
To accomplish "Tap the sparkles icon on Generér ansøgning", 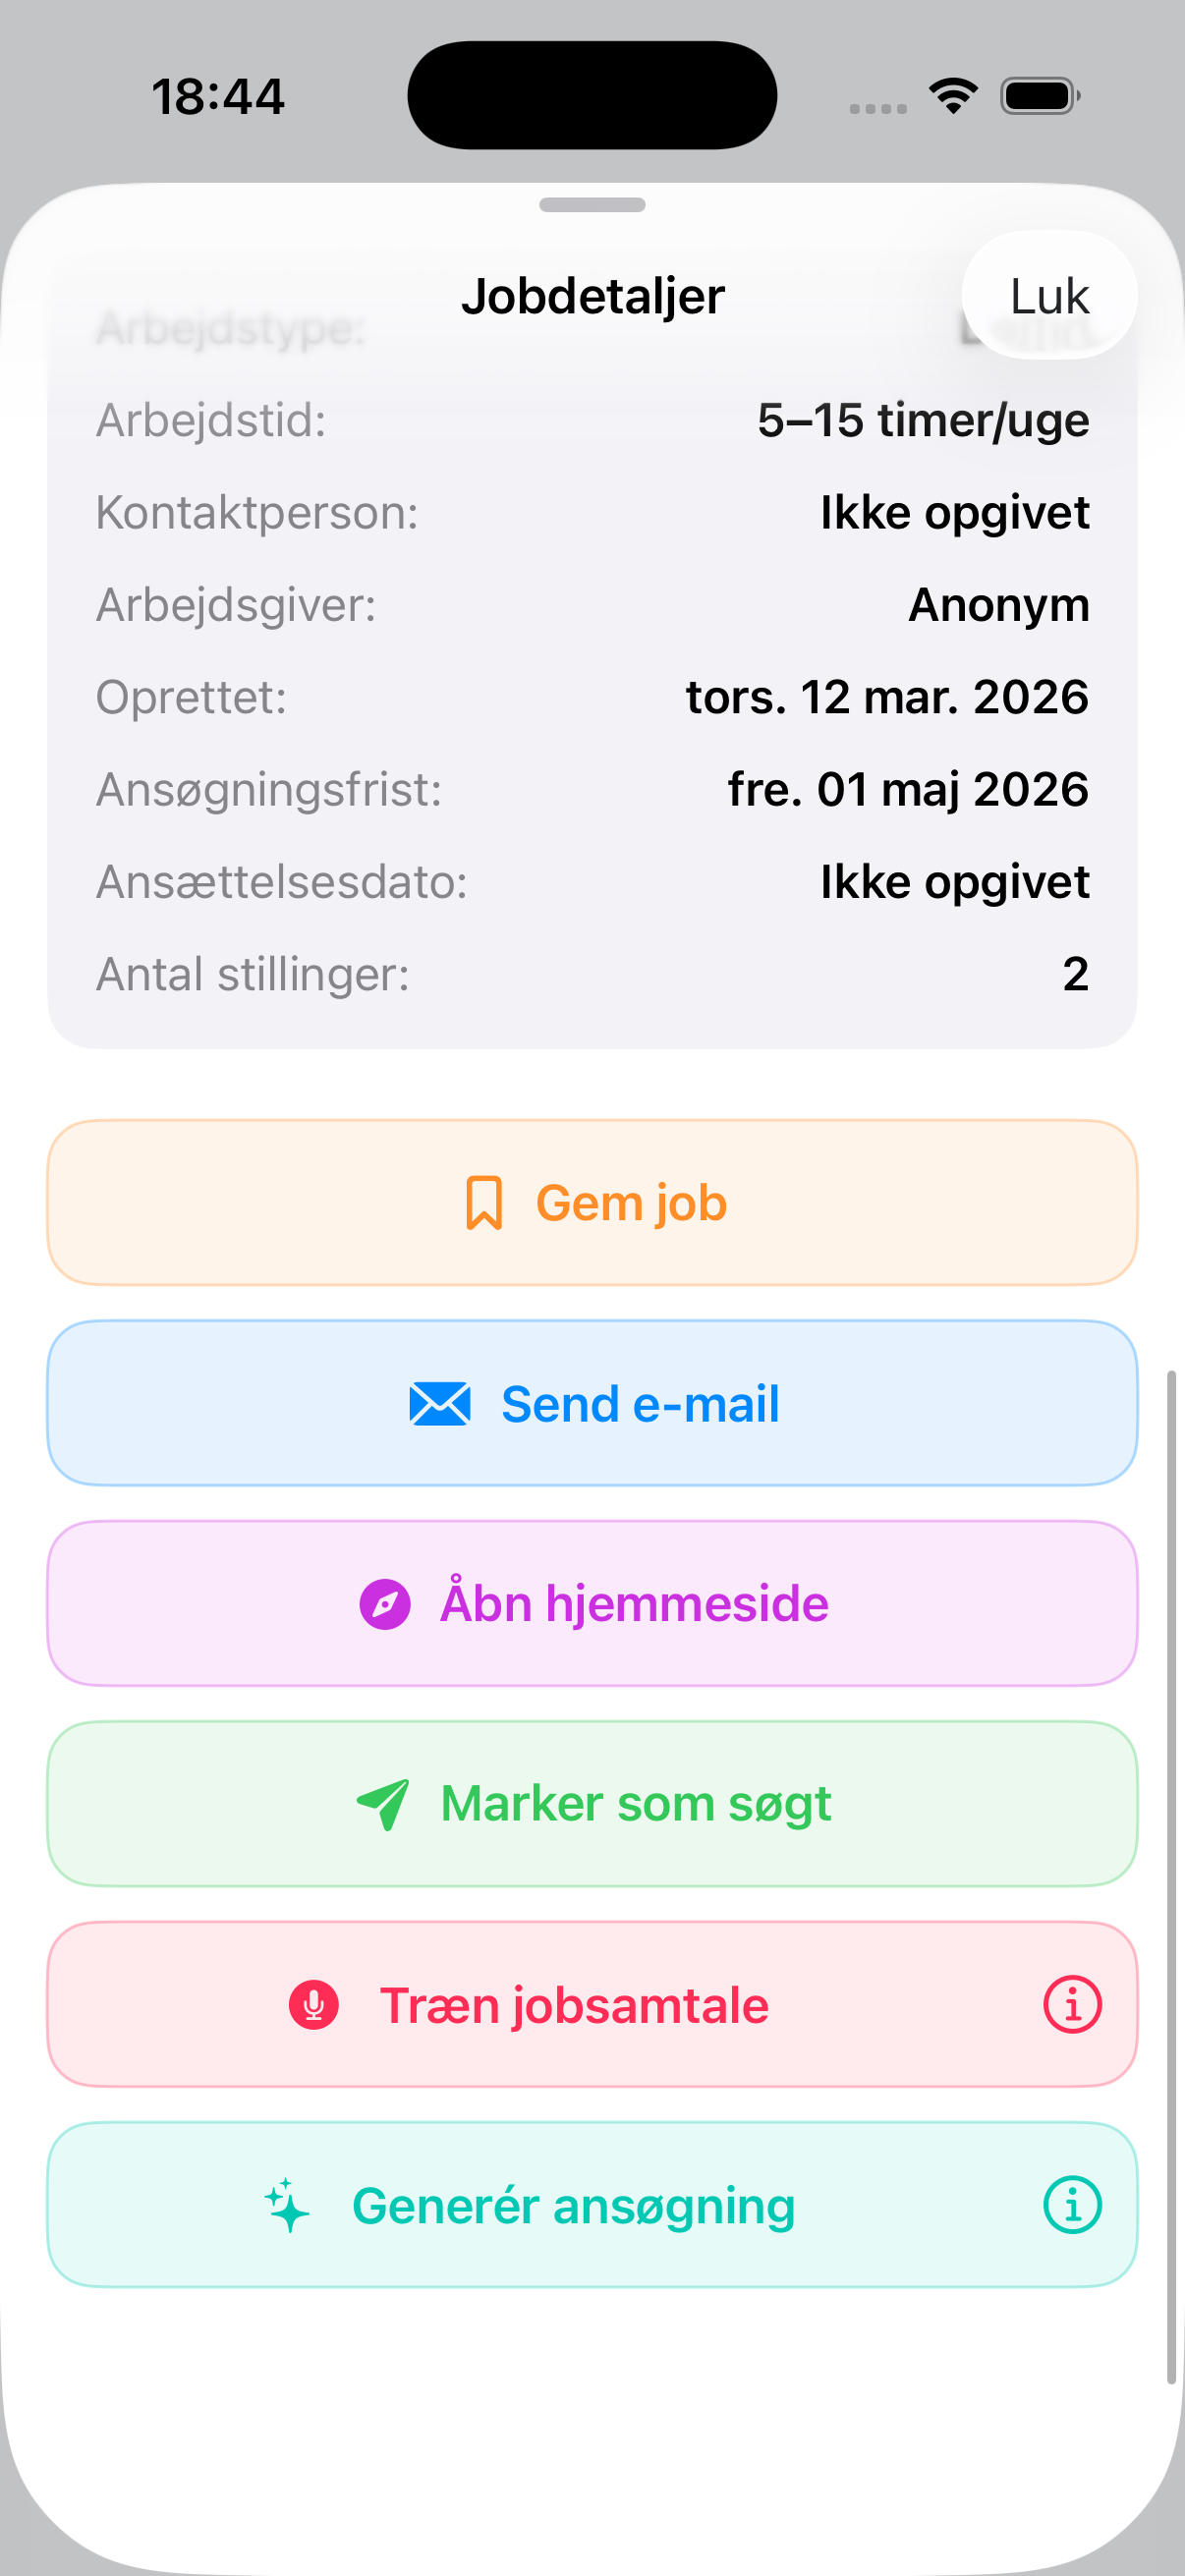I will 287,2205.
